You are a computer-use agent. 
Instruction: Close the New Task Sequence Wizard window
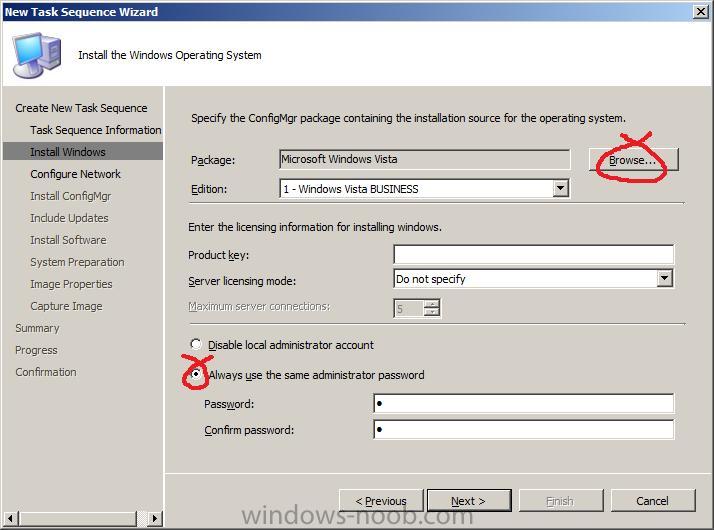[701, 11]
